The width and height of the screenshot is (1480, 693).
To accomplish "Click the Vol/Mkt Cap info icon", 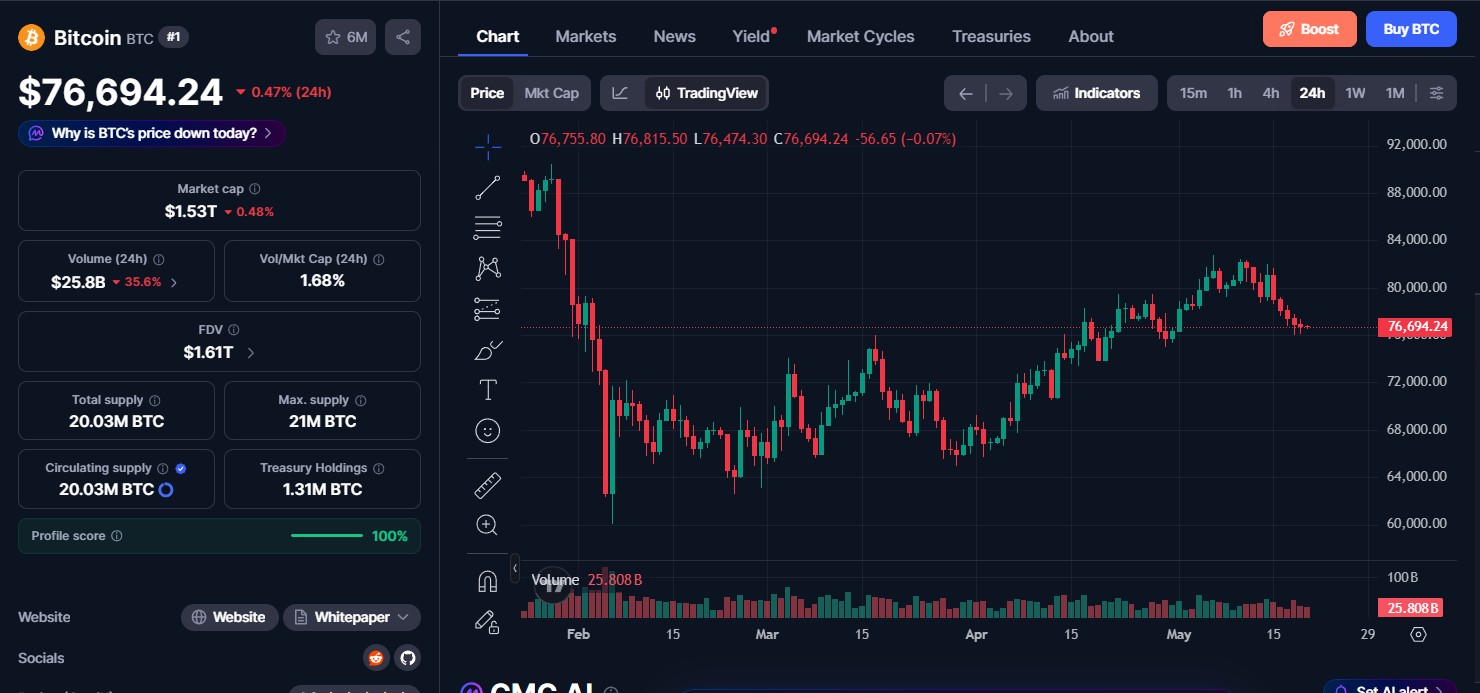I will coord(378,259).
